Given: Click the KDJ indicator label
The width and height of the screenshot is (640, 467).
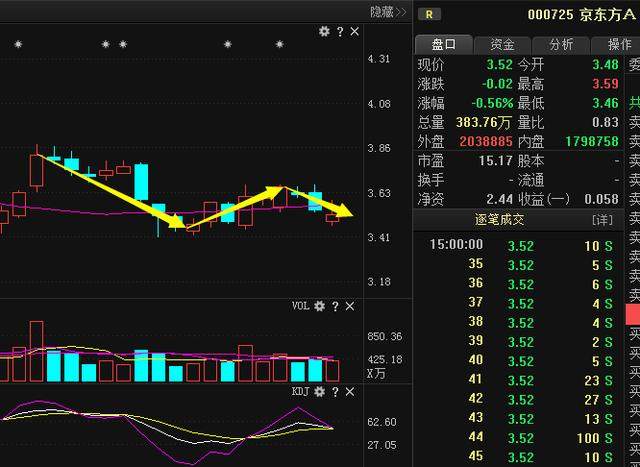Looking at the screenshot, I should click(x=300, y=392).
